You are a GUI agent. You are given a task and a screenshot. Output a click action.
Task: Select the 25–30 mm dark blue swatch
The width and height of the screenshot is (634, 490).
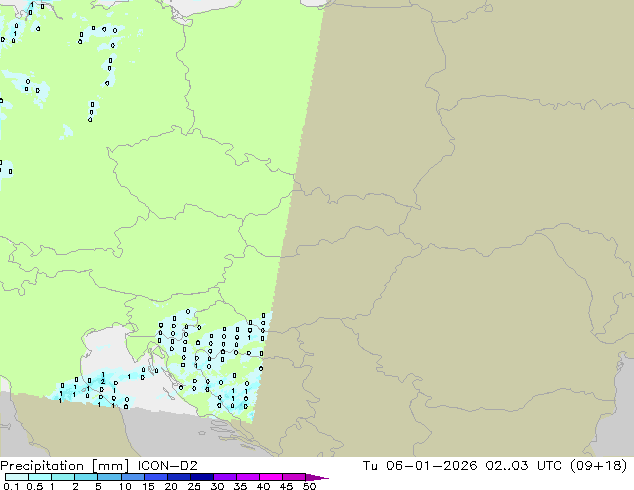pos(202,477)
